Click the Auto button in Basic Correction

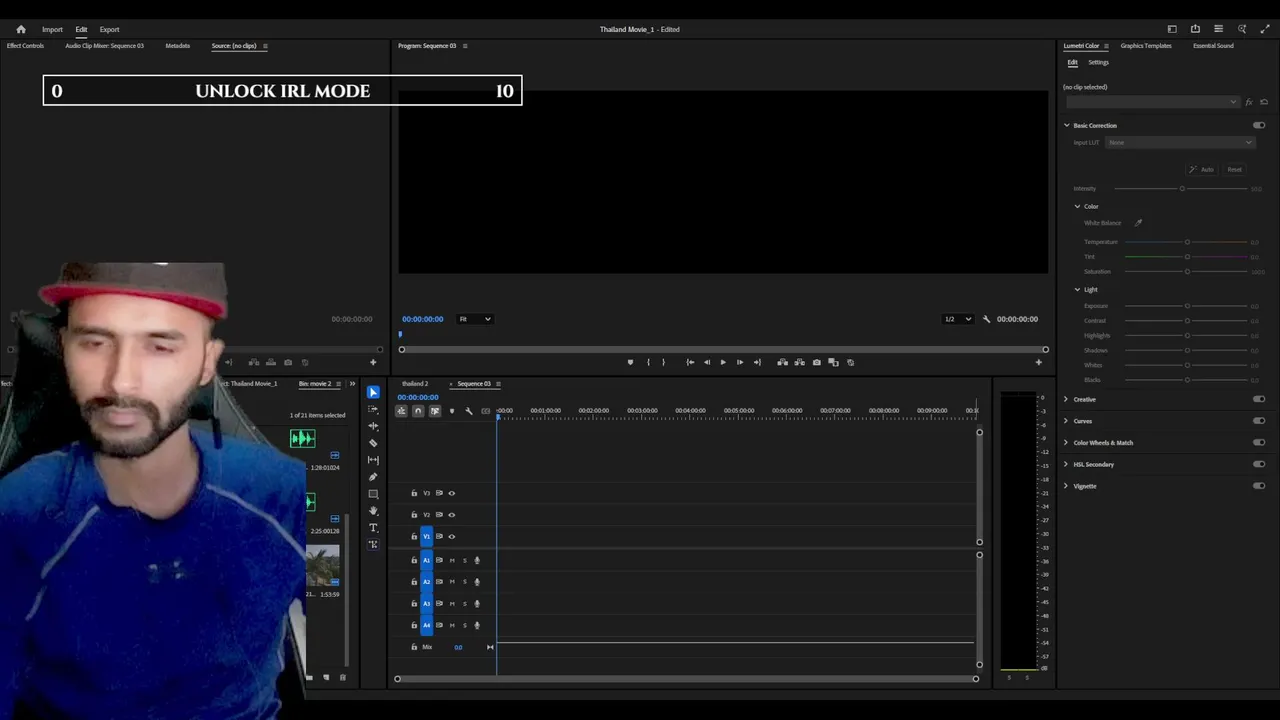click(x=1201, y=170)
